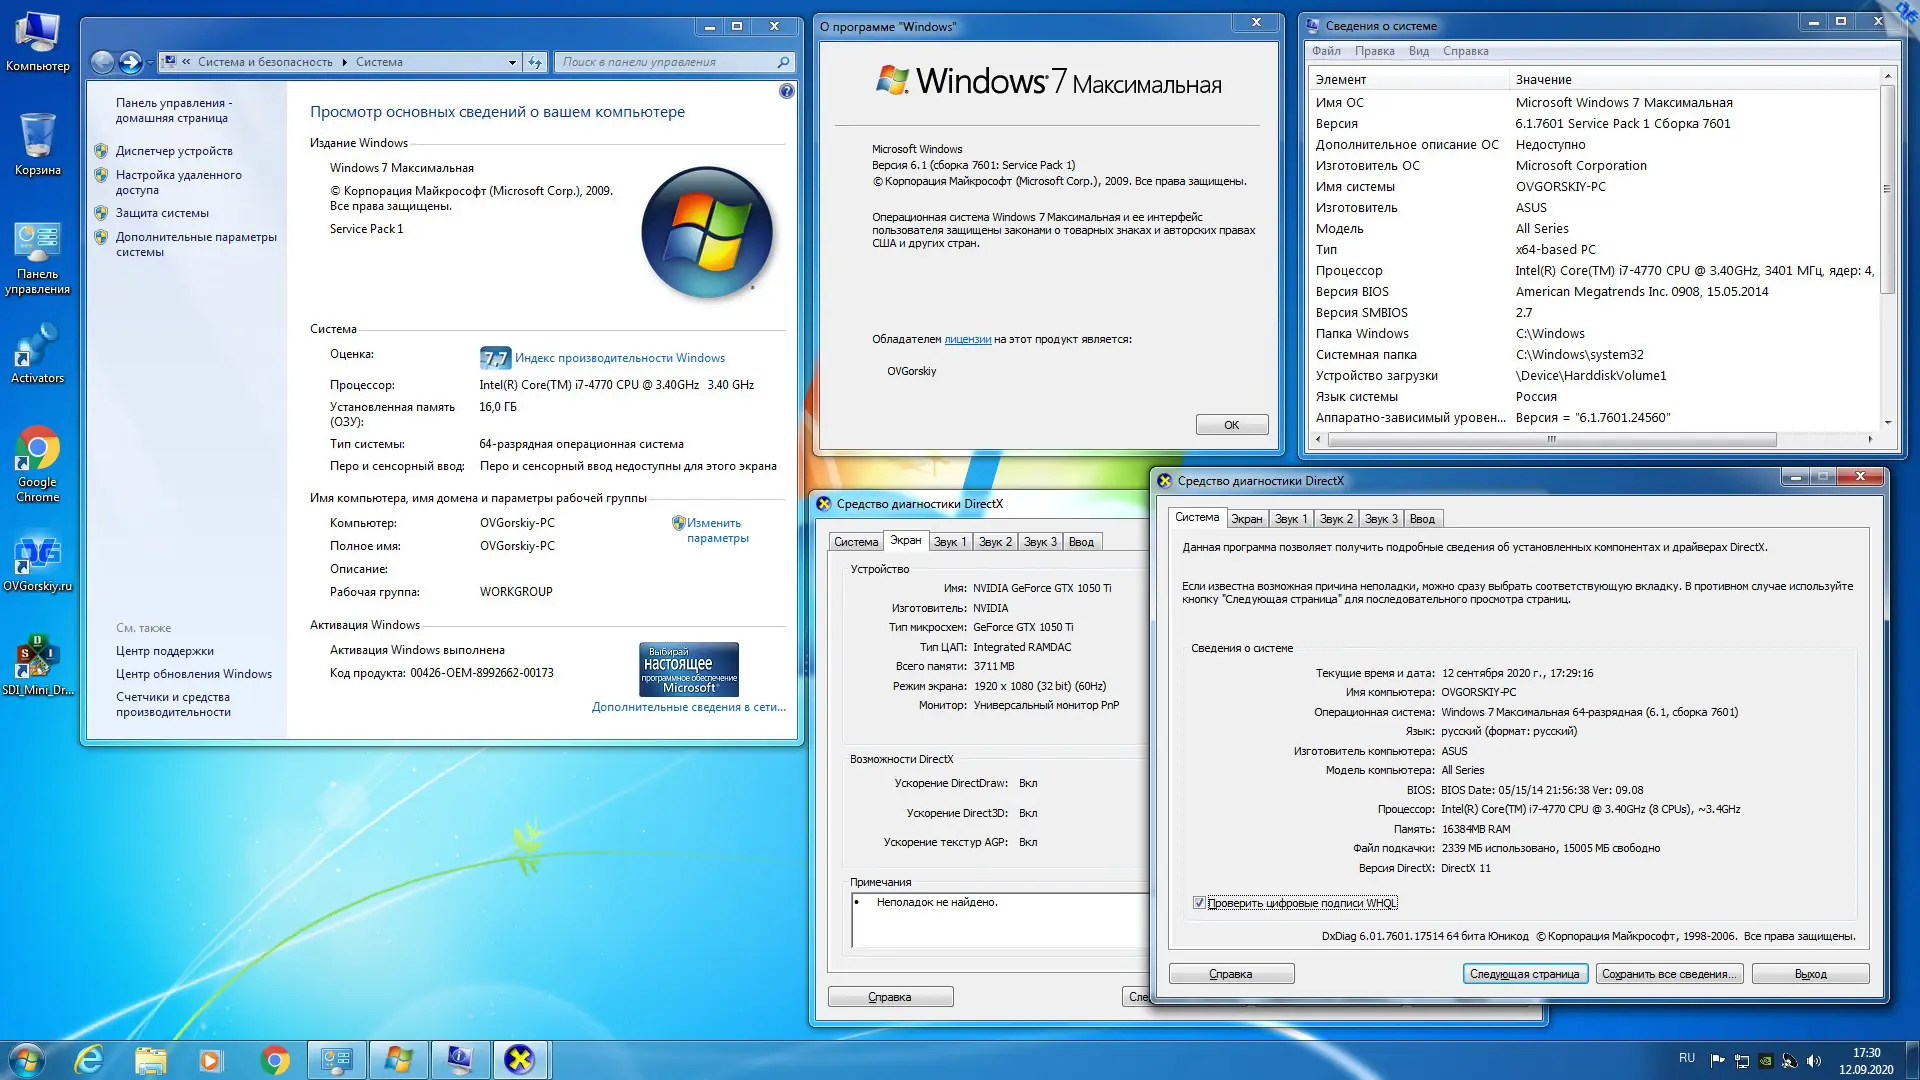The image size is (1920, 1080).
Task: Open the Вид menu in System Information
Action: [x=1418, y=51]
